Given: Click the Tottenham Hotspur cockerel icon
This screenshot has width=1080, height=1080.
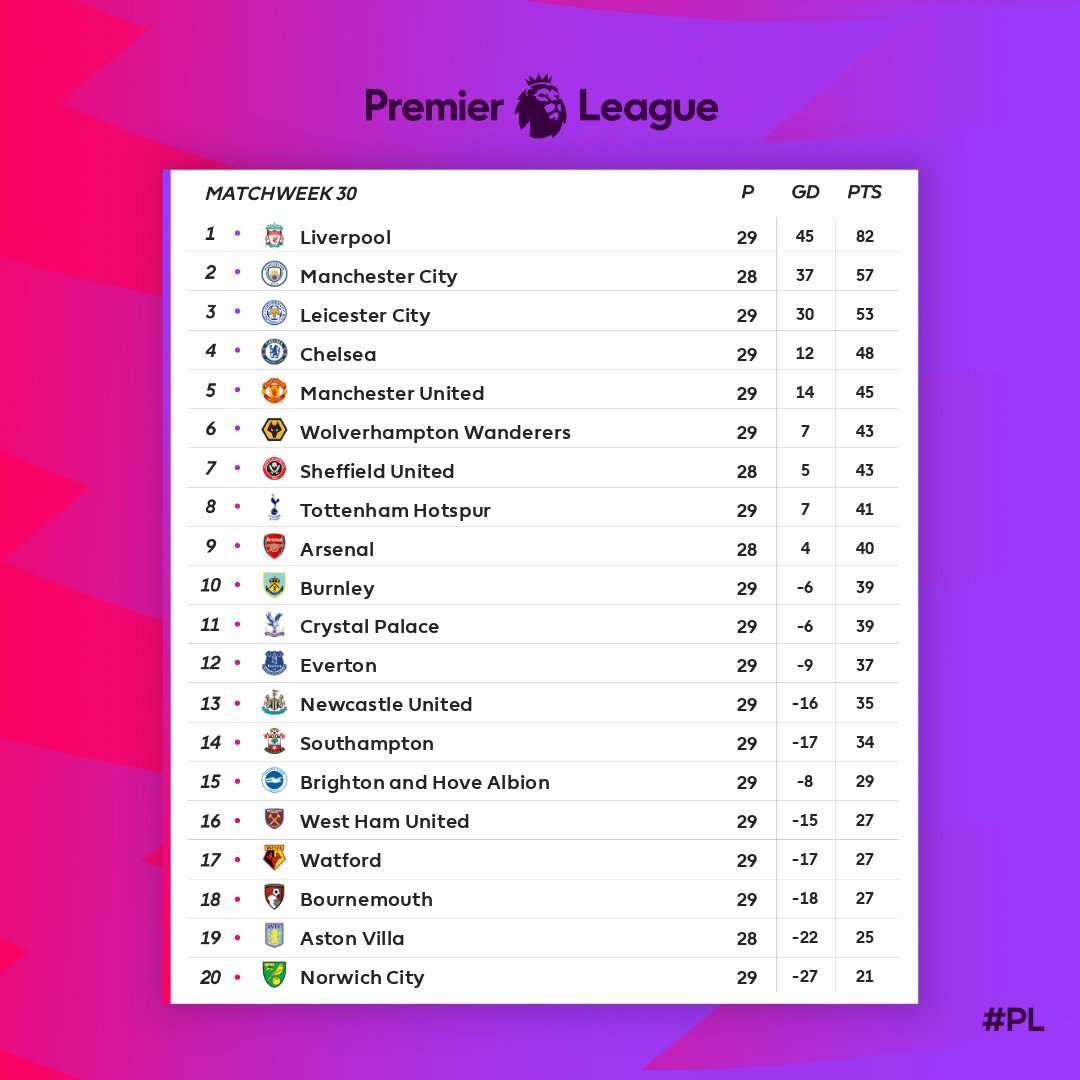Looking at the screenshot, I should click(274, 508).
